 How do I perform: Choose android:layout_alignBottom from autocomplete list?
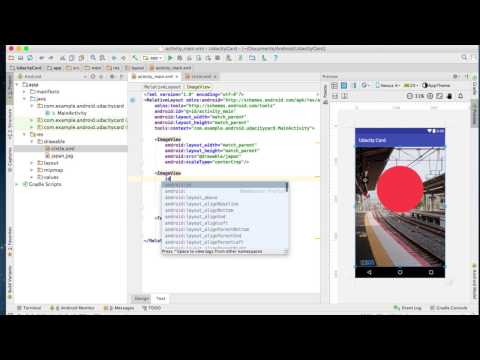coord(199,210)
